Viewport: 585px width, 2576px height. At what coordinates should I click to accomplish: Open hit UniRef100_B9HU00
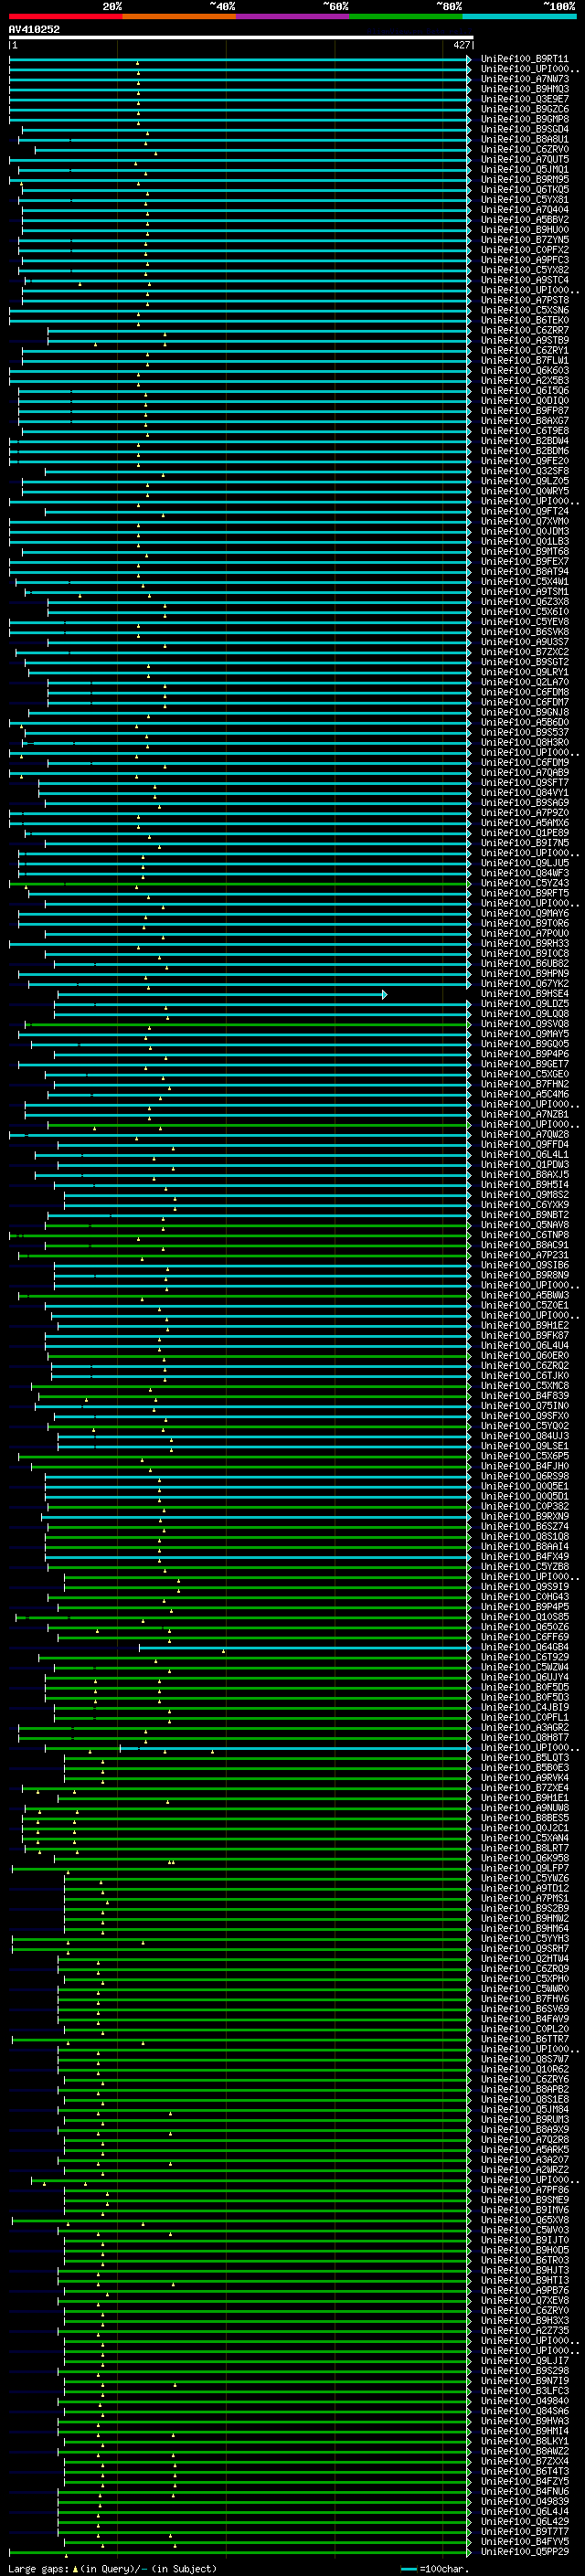click(524, 229)
